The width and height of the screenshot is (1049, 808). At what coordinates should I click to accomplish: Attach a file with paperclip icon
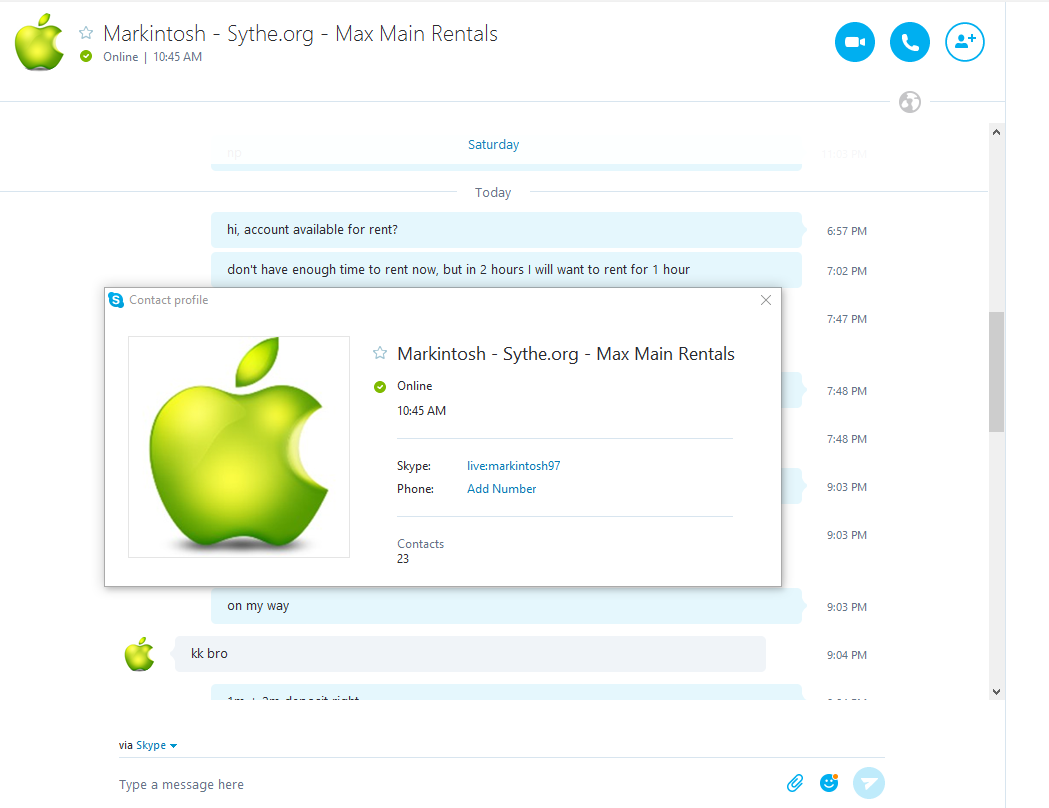click(x=795, y=783)
